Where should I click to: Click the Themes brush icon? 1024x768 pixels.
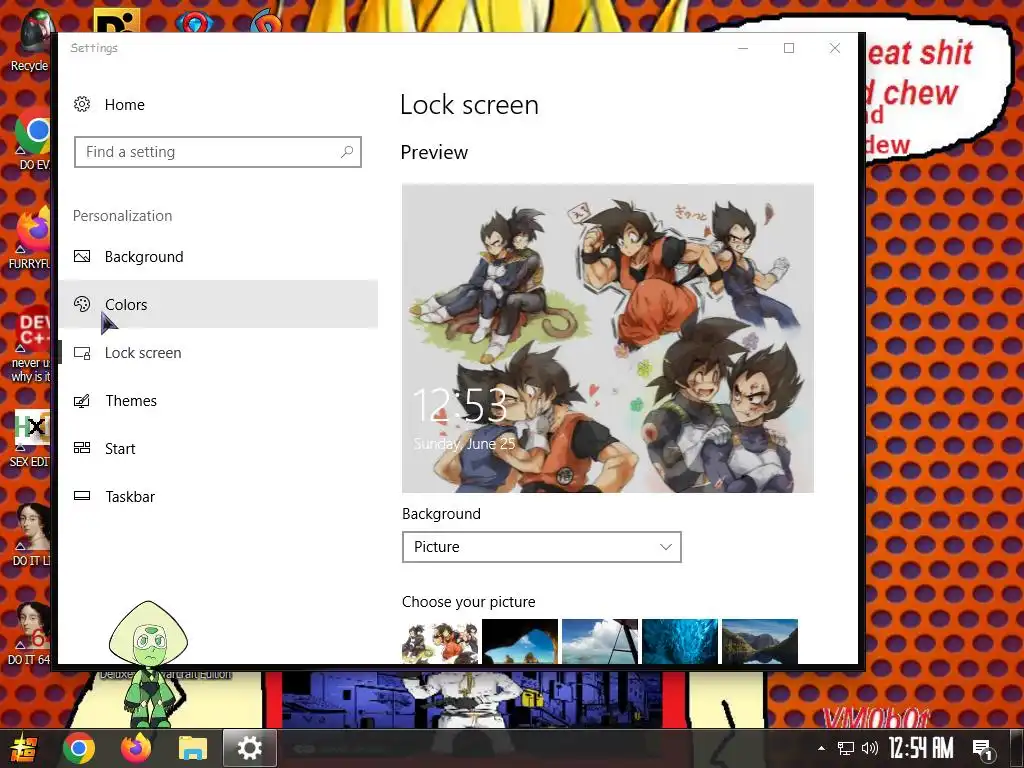[82, 400]
